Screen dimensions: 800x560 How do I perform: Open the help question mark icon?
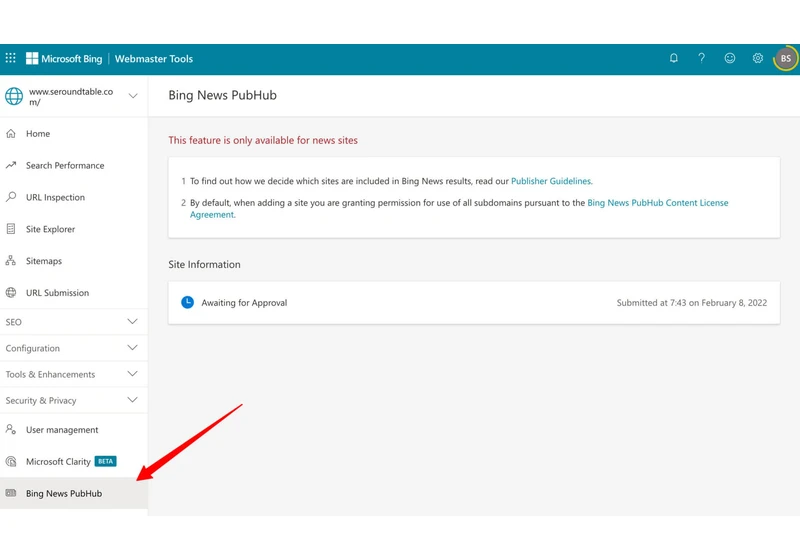pos(702,58)
